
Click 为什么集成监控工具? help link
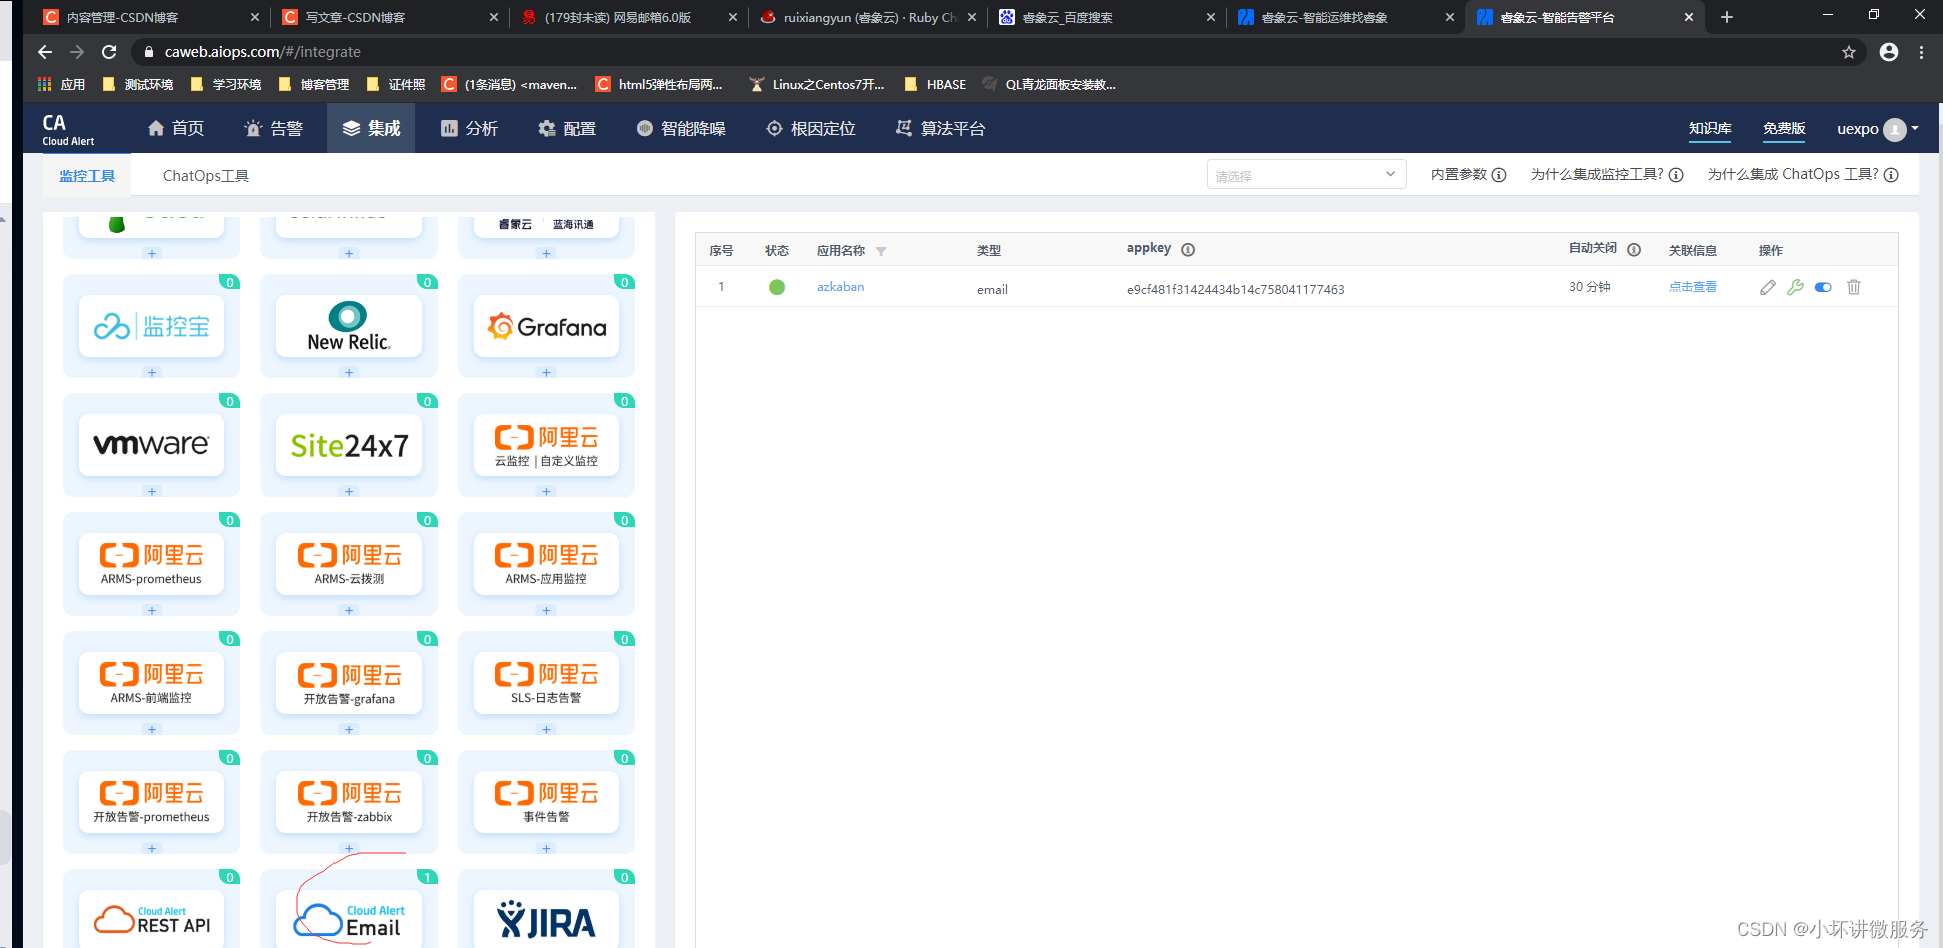[x=1607, y=175]
